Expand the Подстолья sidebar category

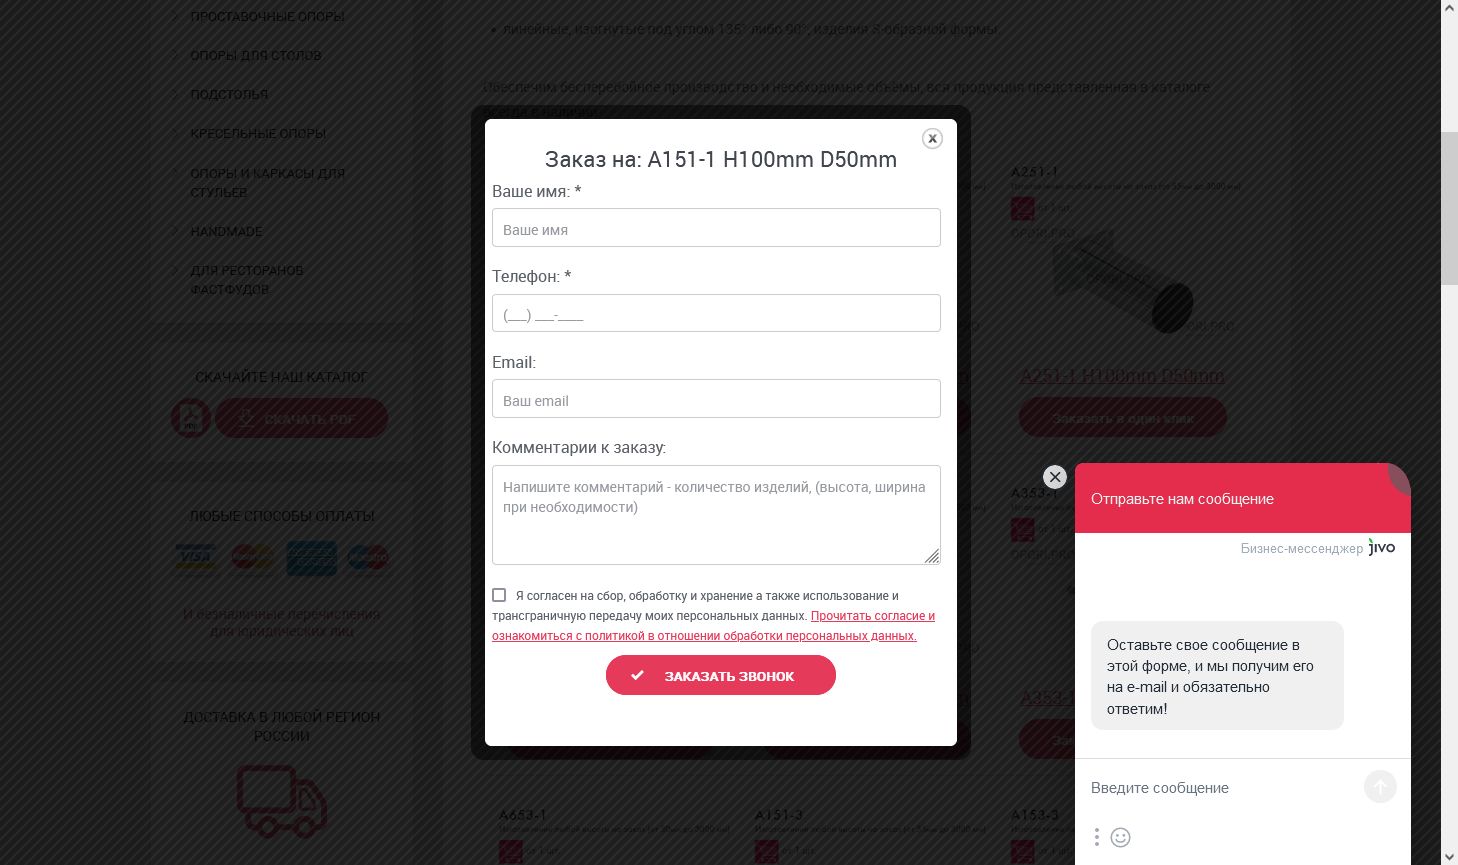point(229,94)
